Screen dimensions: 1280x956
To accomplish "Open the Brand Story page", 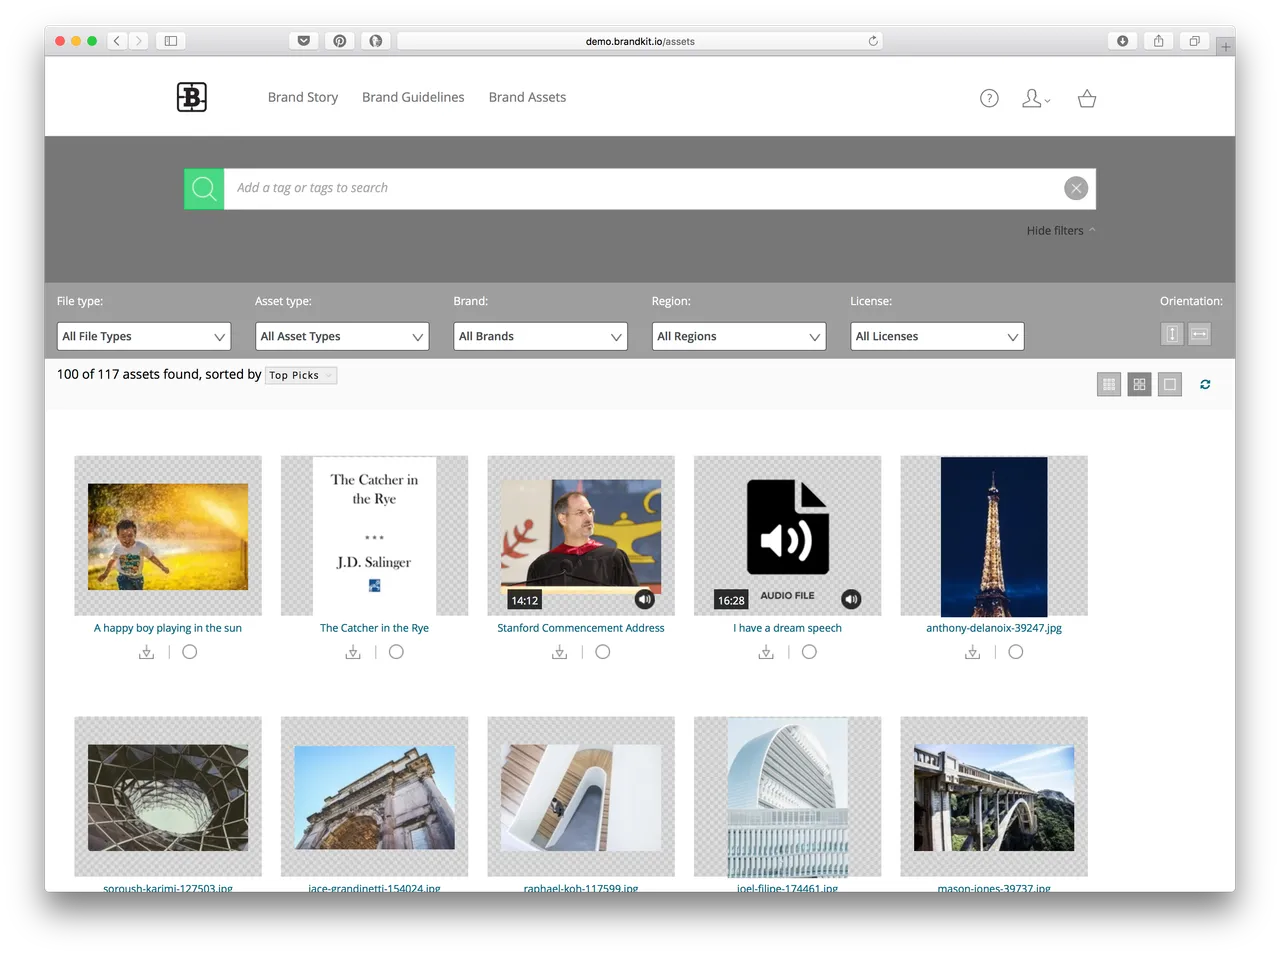I will click(x=302, y=97).
